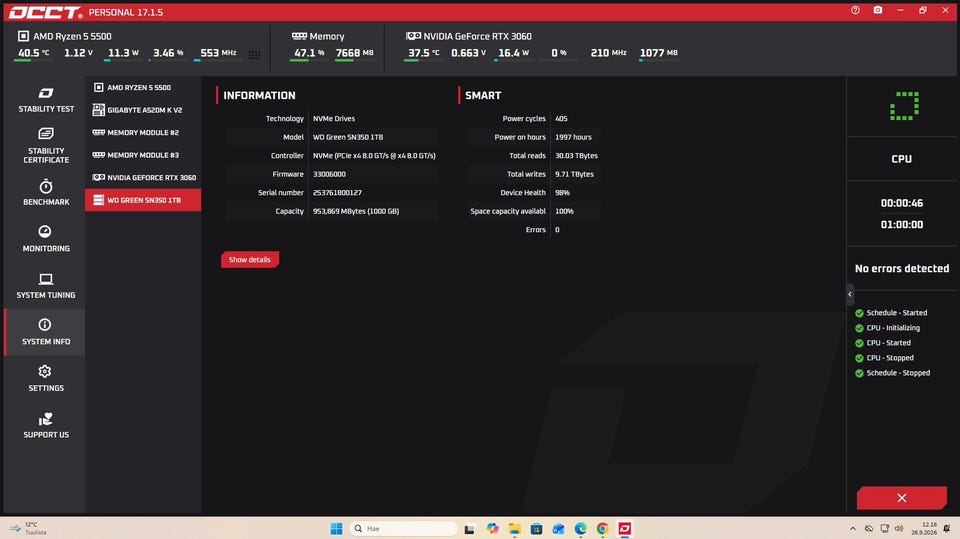Click the model value WD Green SN350 1TB
960x539 pixels.
coord(348,137)
